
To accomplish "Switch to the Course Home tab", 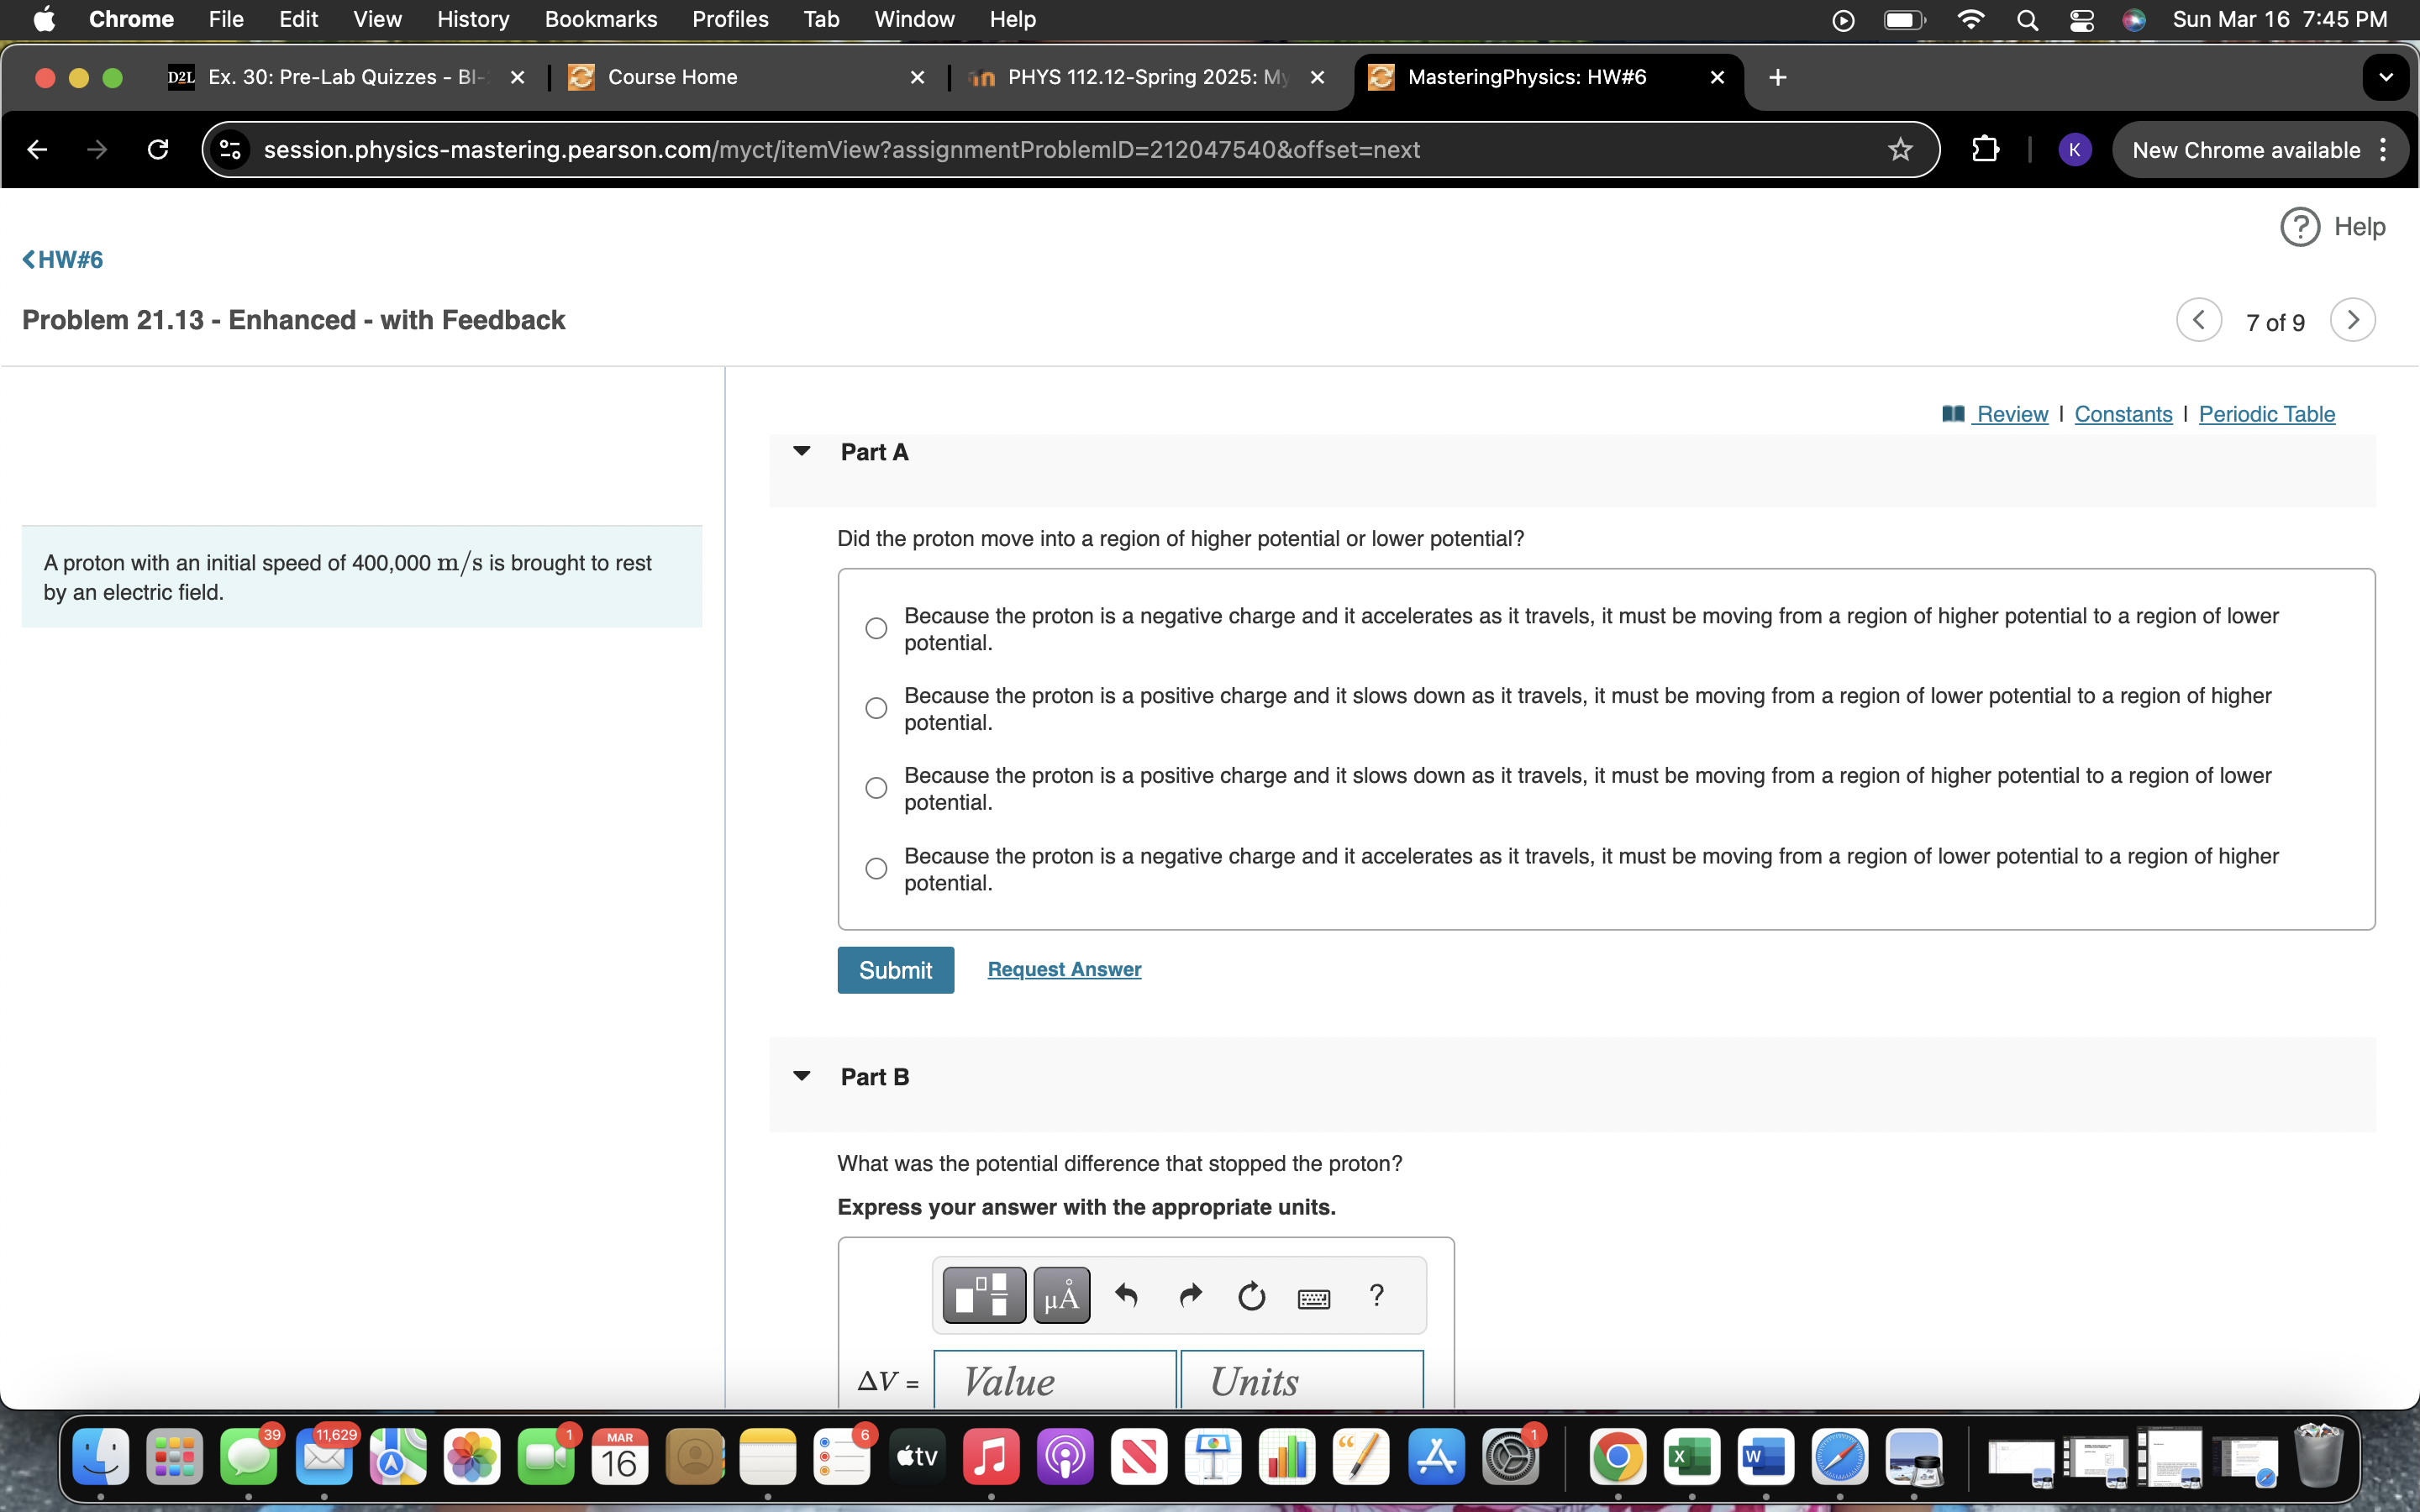I will point(673,77).
